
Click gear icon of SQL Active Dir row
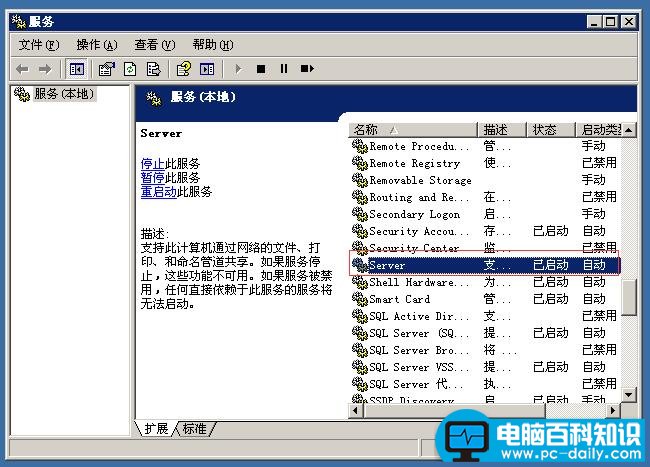click(x=360, y=316)
